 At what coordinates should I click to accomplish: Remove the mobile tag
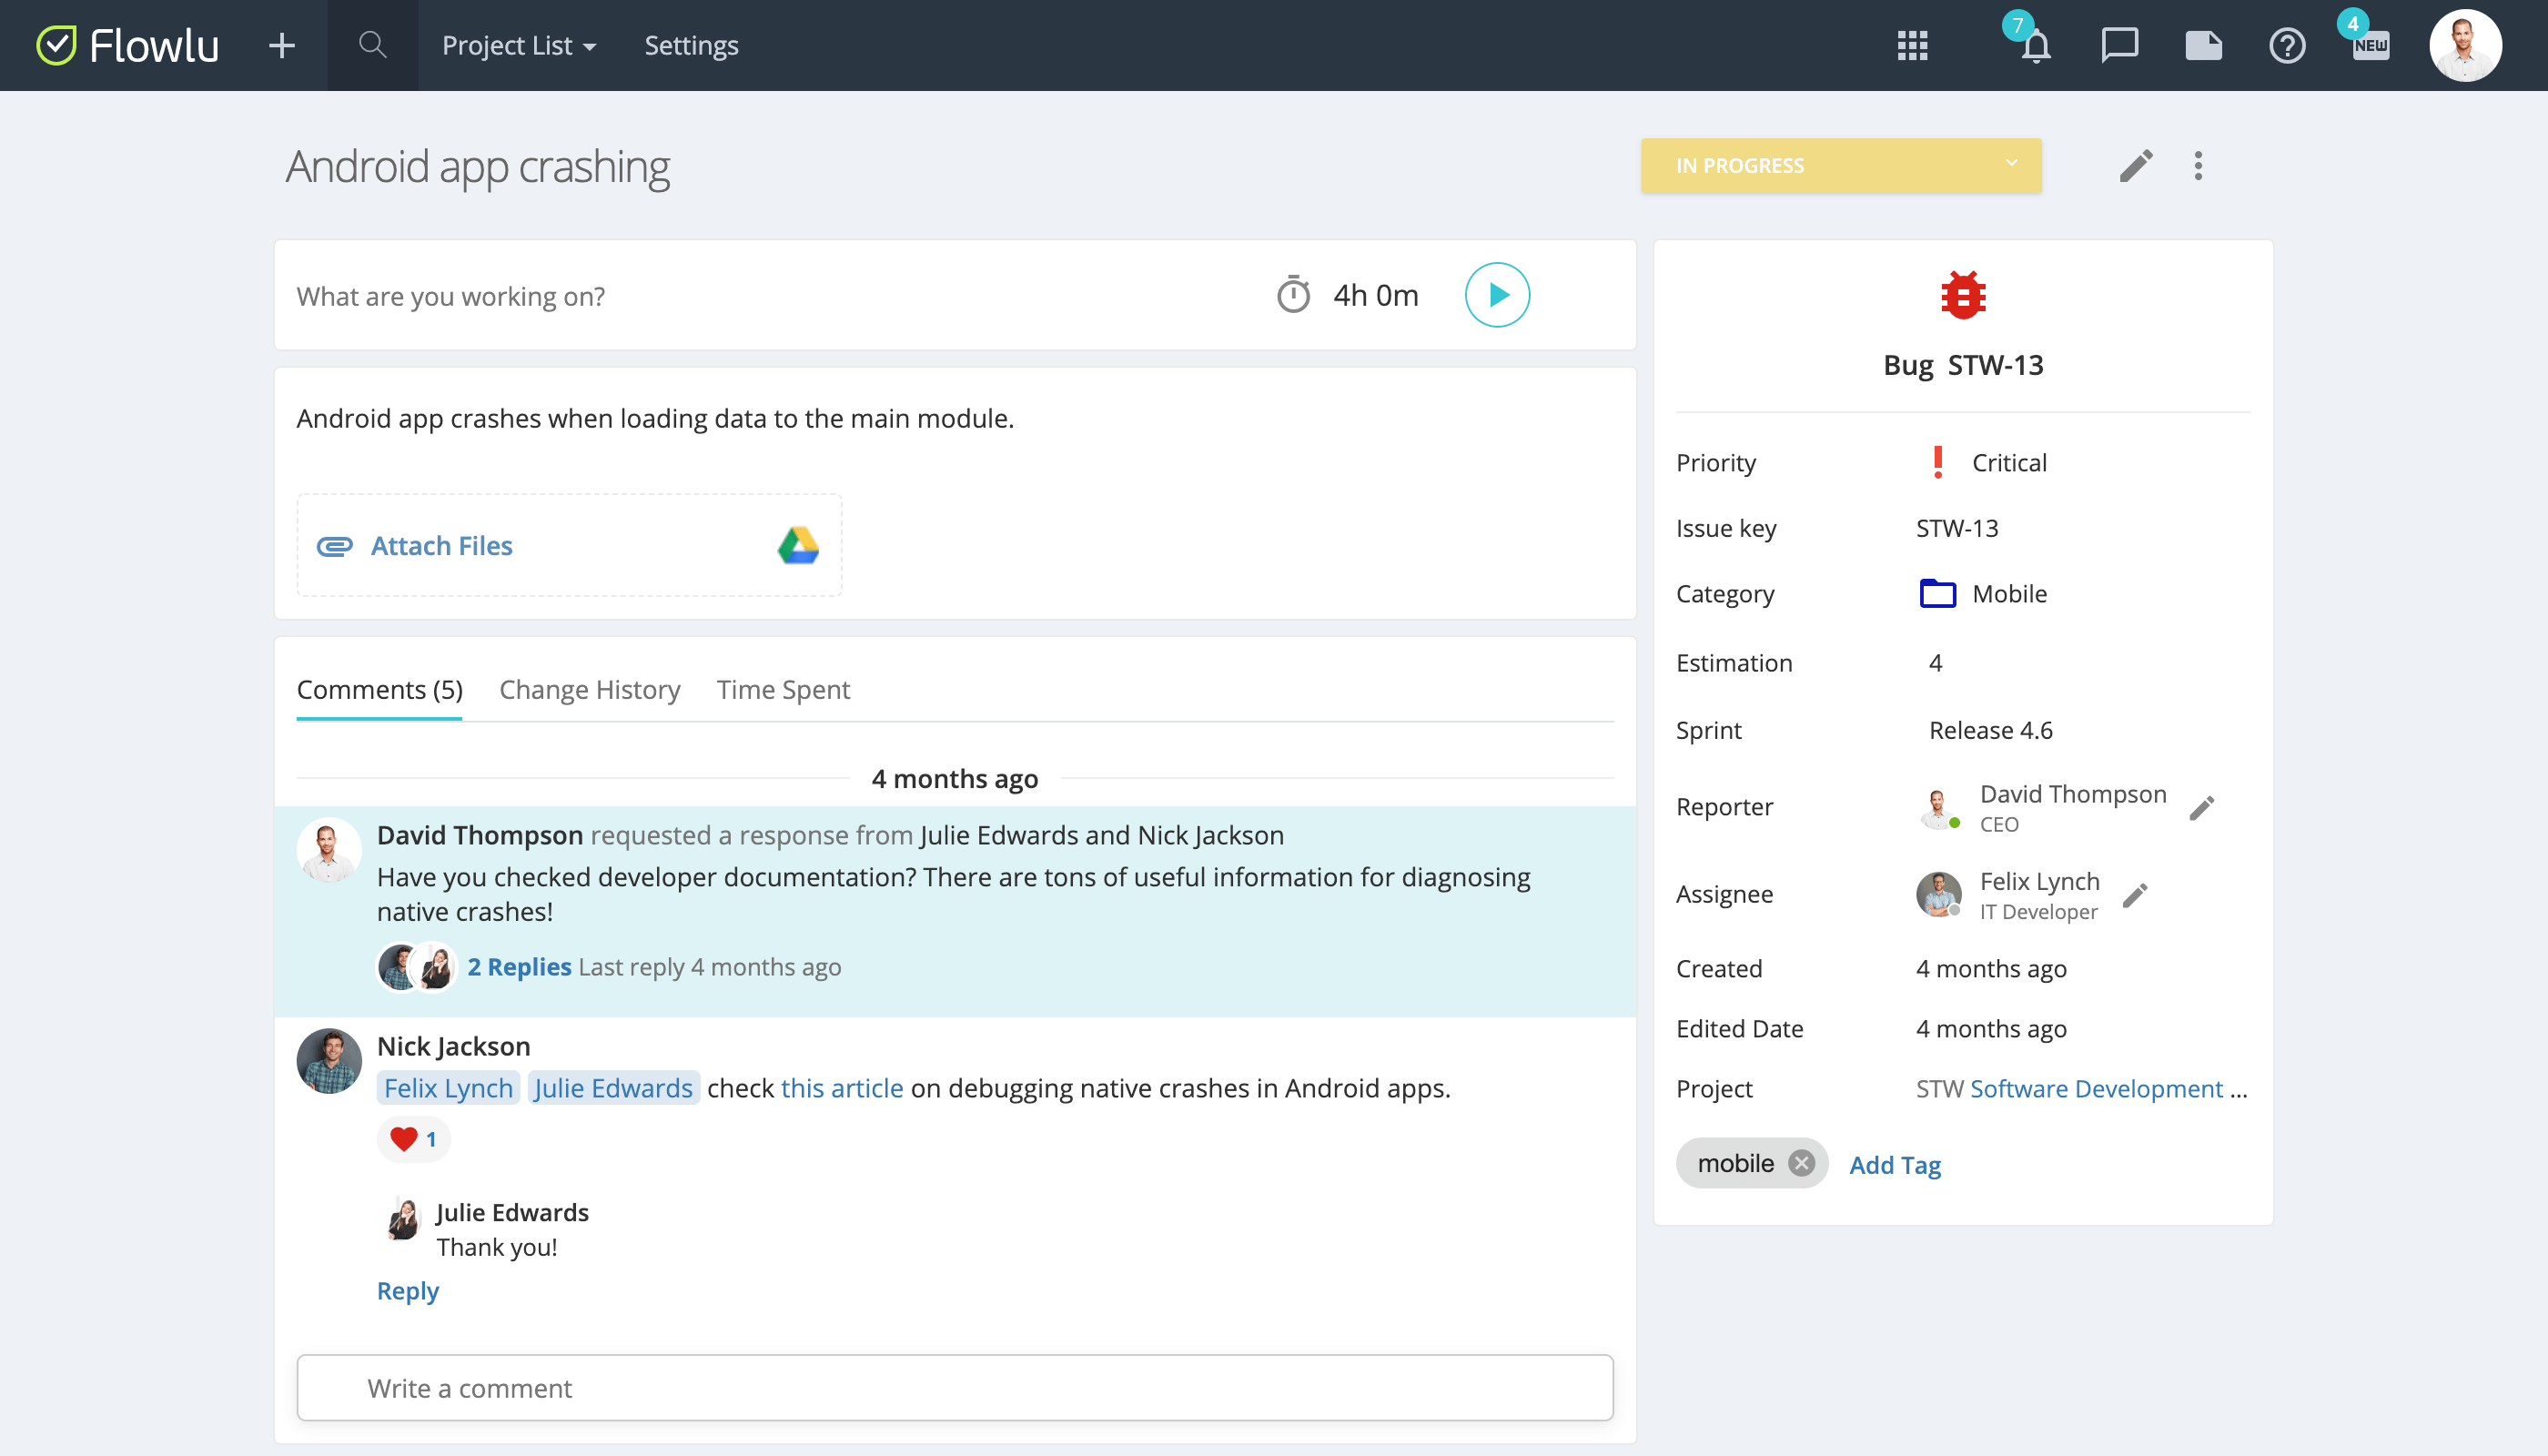[1803, 1162]
